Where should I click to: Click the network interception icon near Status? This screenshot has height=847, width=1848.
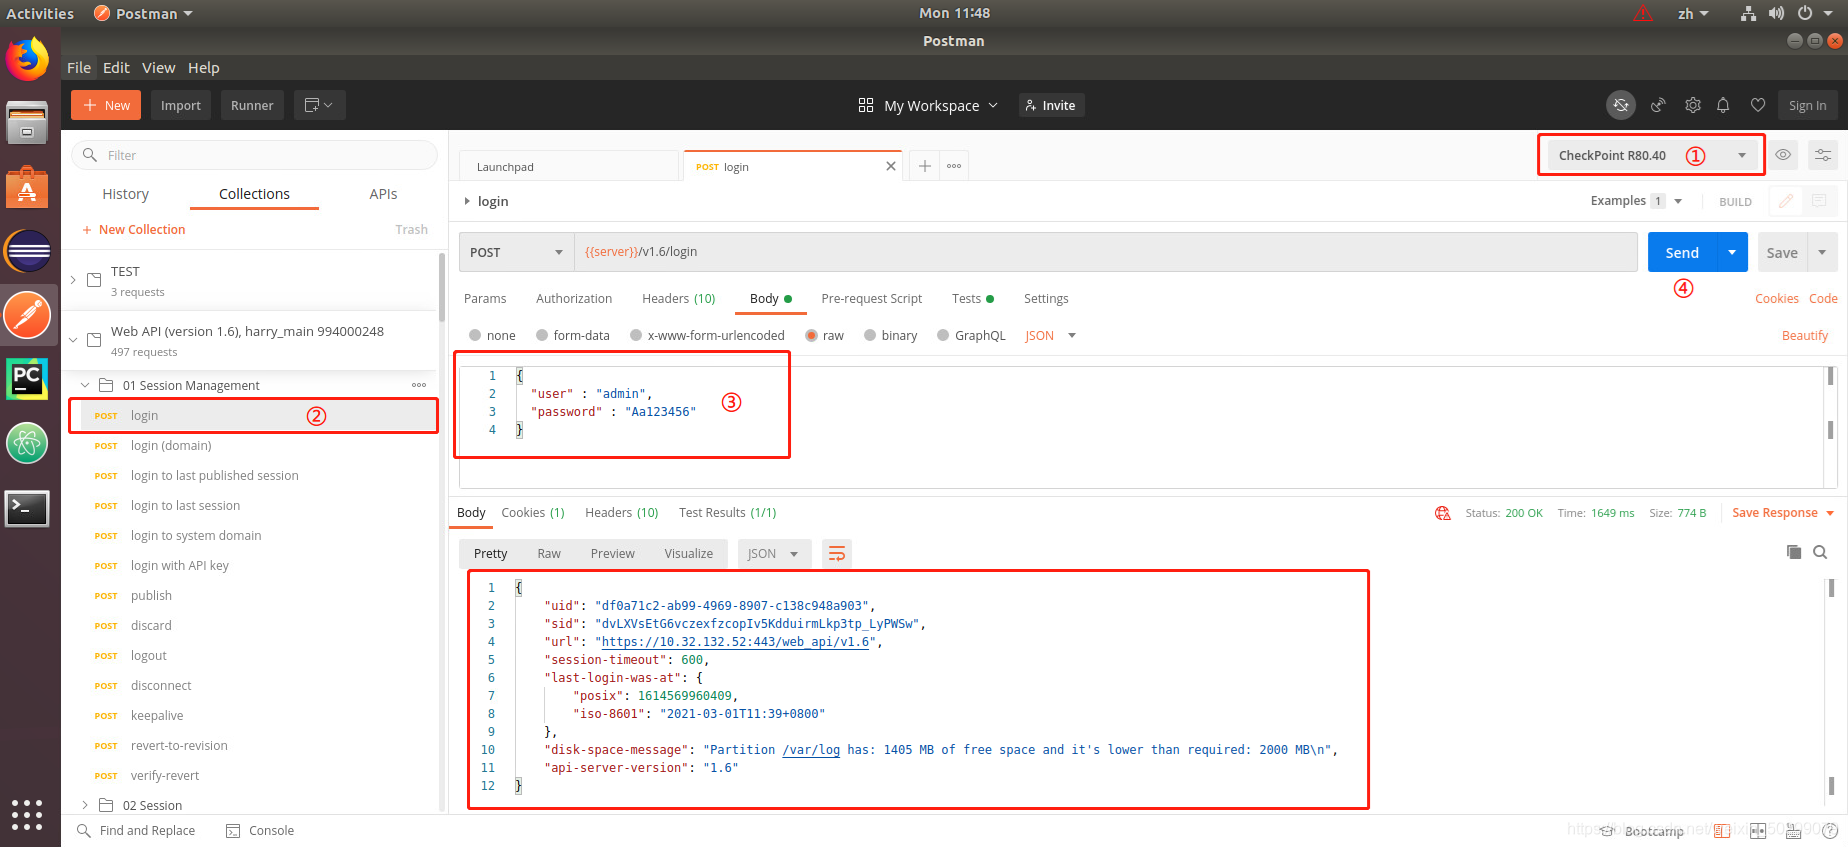[x=1443, y=513]
